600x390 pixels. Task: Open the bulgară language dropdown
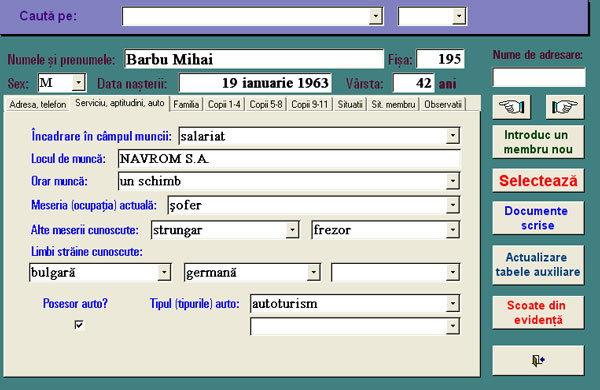pyautogui.click(x=164, y=272)
